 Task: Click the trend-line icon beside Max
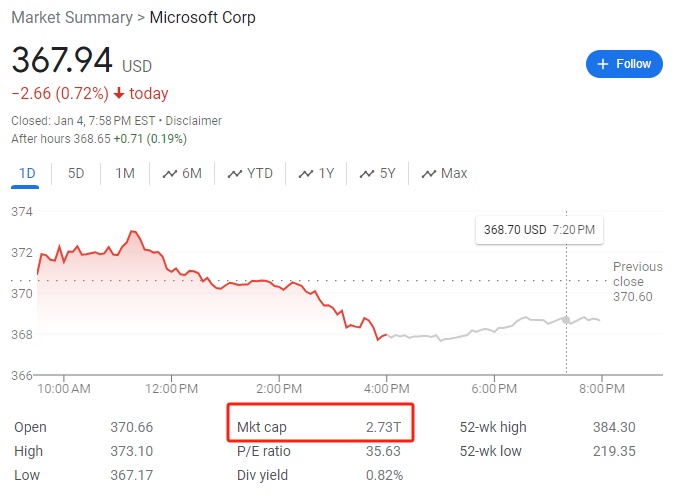(x=429, y=174)
